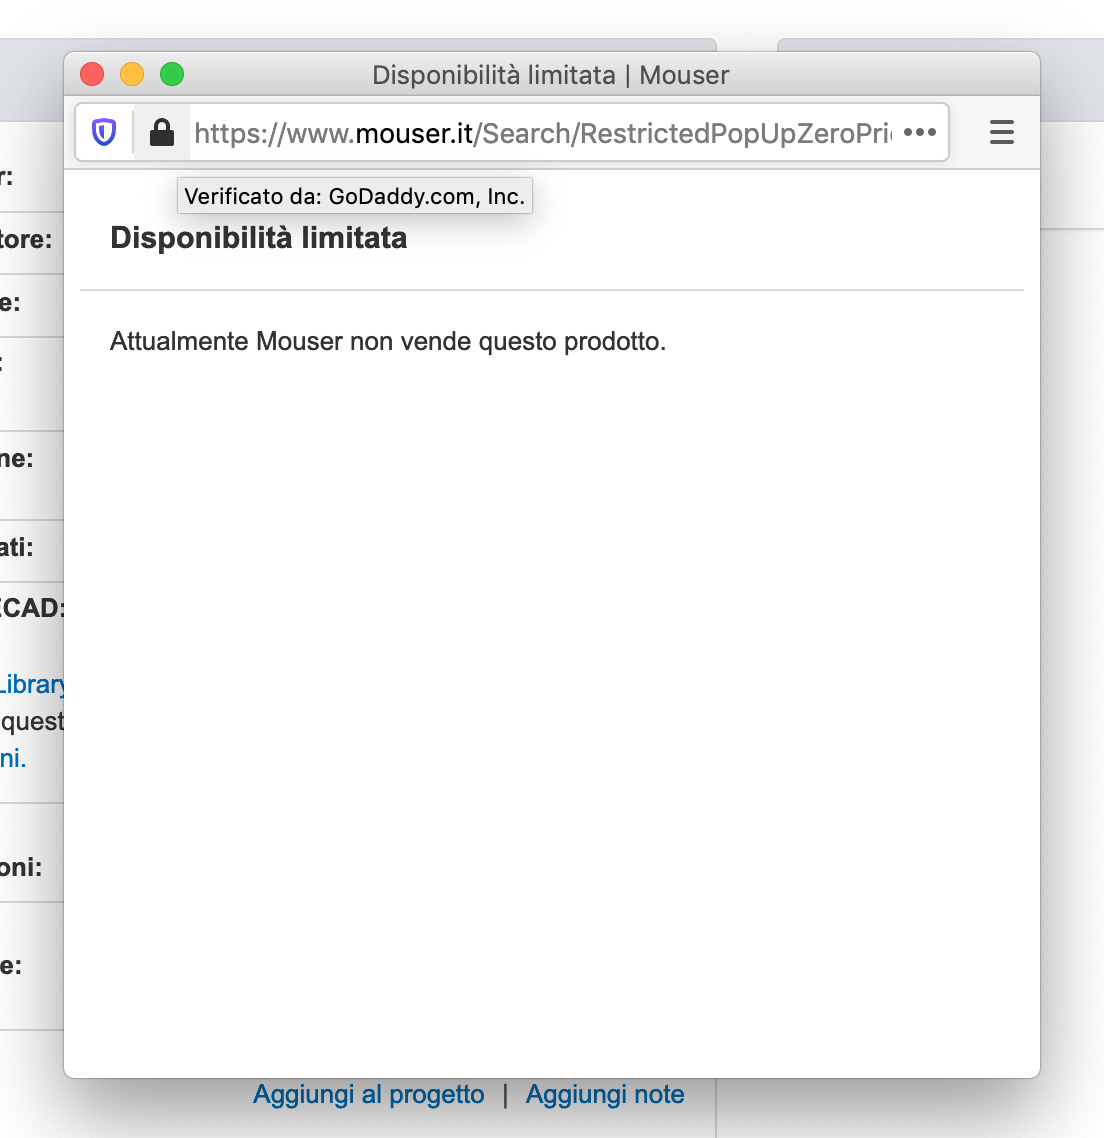Open the page actions three-dot menu
This screenshot has height=1138, width=1104.
click(x=919, y=132)
